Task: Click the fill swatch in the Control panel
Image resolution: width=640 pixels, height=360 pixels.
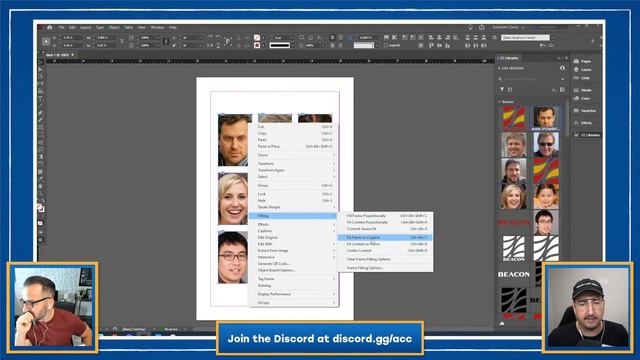Action: point(257,38)
